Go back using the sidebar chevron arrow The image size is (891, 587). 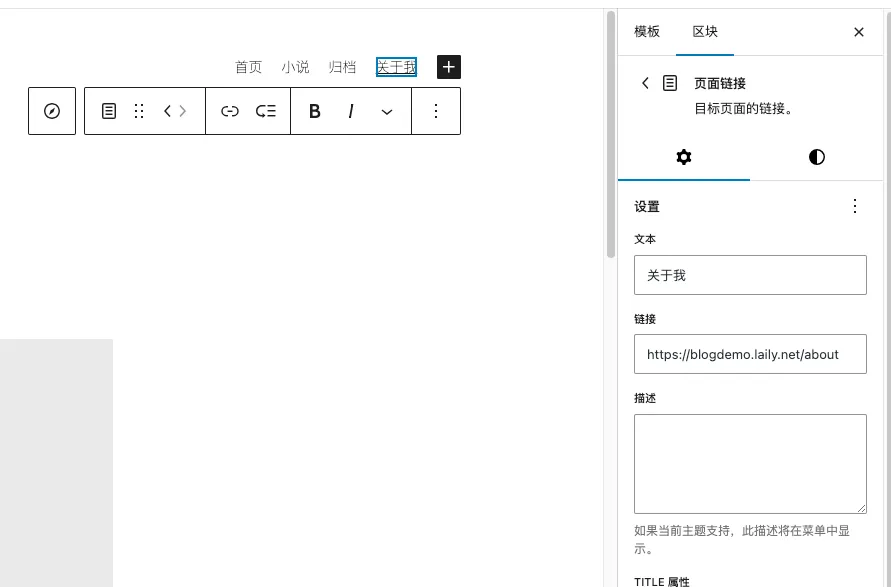pyautogui.click(x=645, y=83)
